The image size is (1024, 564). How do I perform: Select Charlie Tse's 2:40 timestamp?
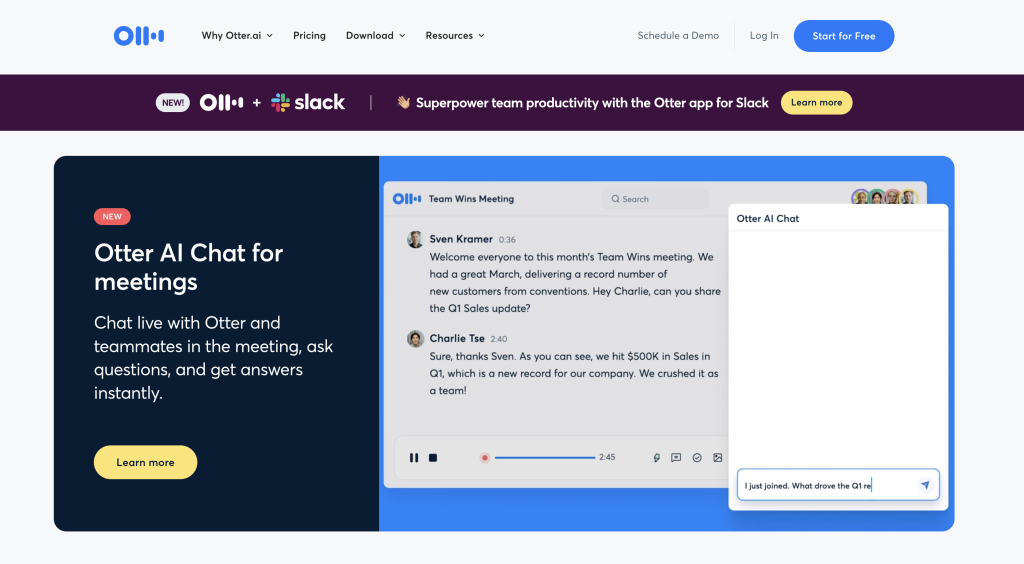pos(499,339)
